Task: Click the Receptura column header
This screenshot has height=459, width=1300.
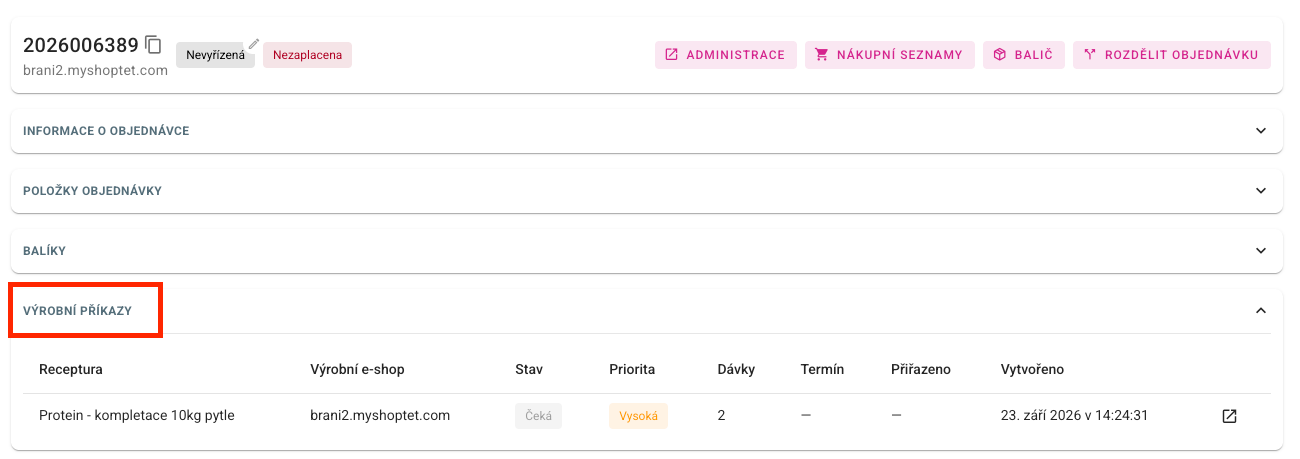Action: tap(71, 369)
